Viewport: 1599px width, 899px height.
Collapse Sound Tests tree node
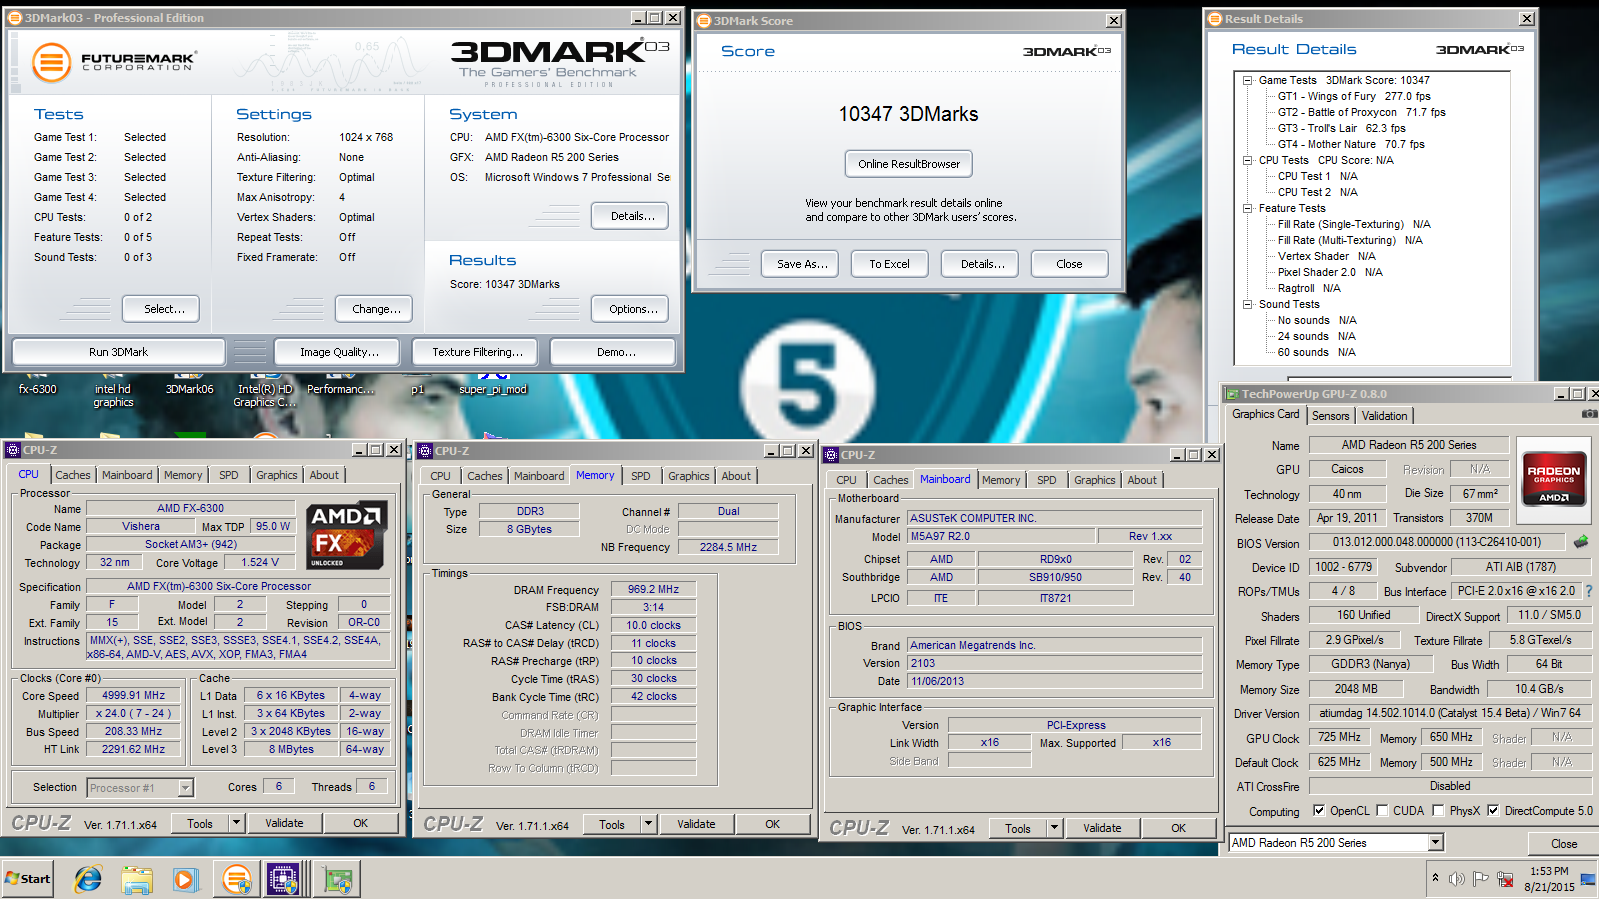(1247, 305)
